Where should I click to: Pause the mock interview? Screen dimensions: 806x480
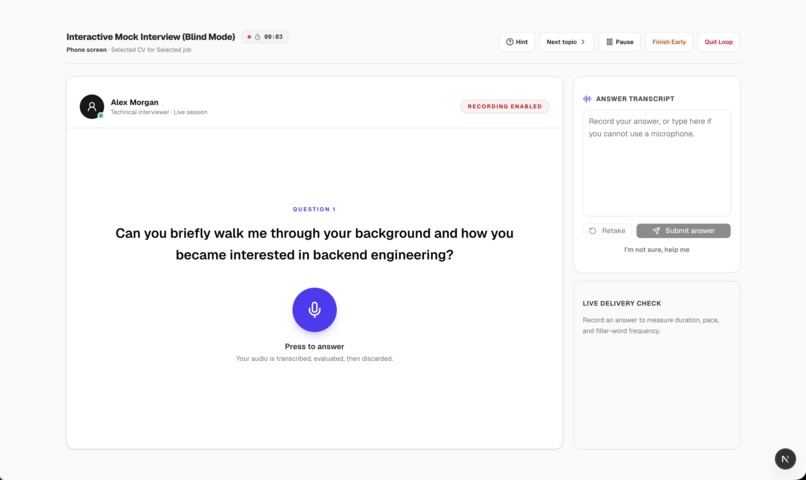[x=619, y=42]
